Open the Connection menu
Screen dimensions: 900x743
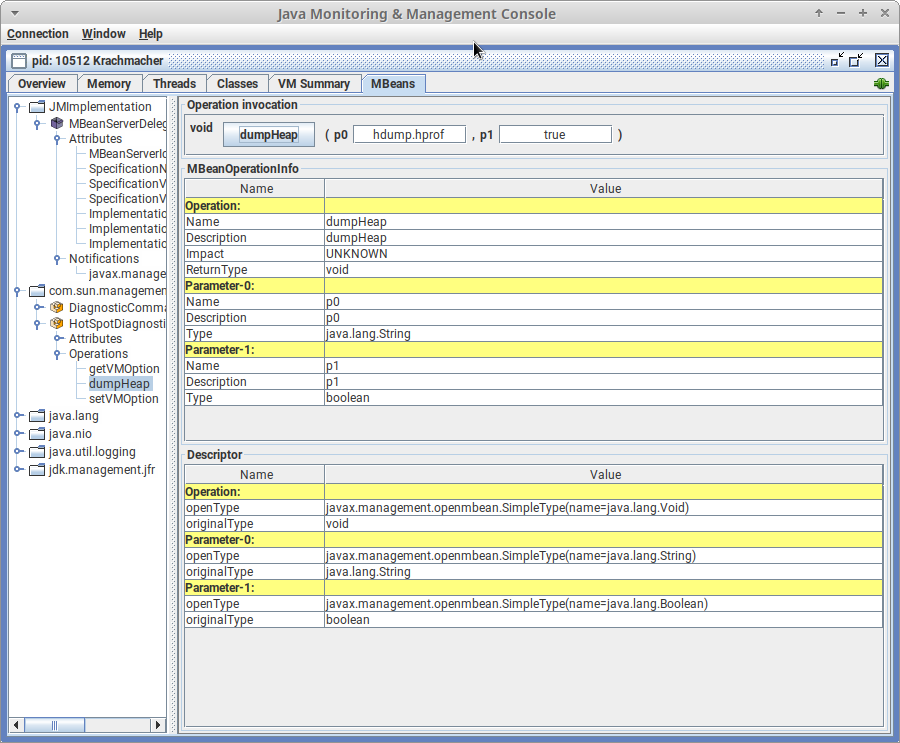click(38, 34)
